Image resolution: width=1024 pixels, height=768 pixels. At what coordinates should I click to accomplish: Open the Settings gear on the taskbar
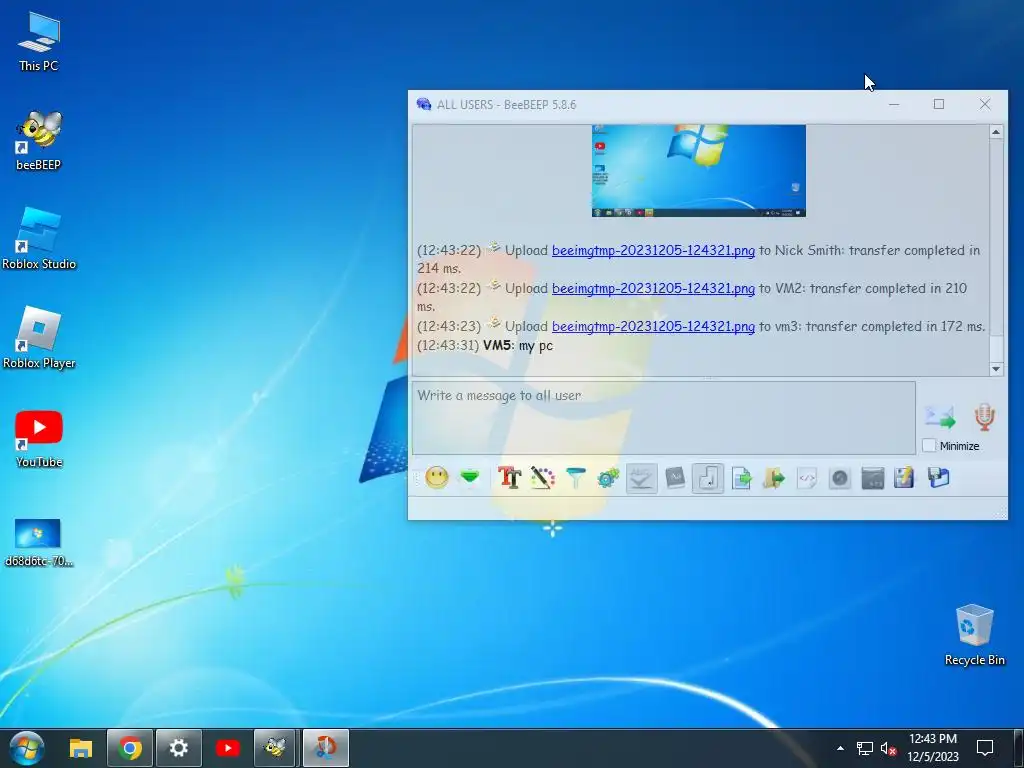click(179, 748)
